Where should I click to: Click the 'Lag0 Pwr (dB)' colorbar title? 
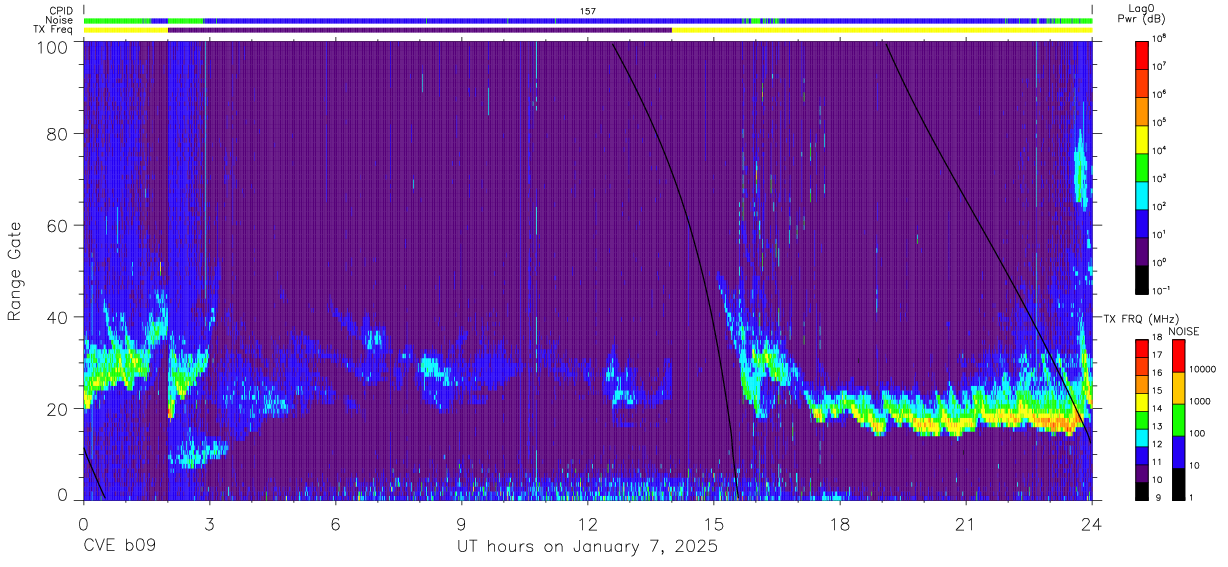(x=1142, y=14)
